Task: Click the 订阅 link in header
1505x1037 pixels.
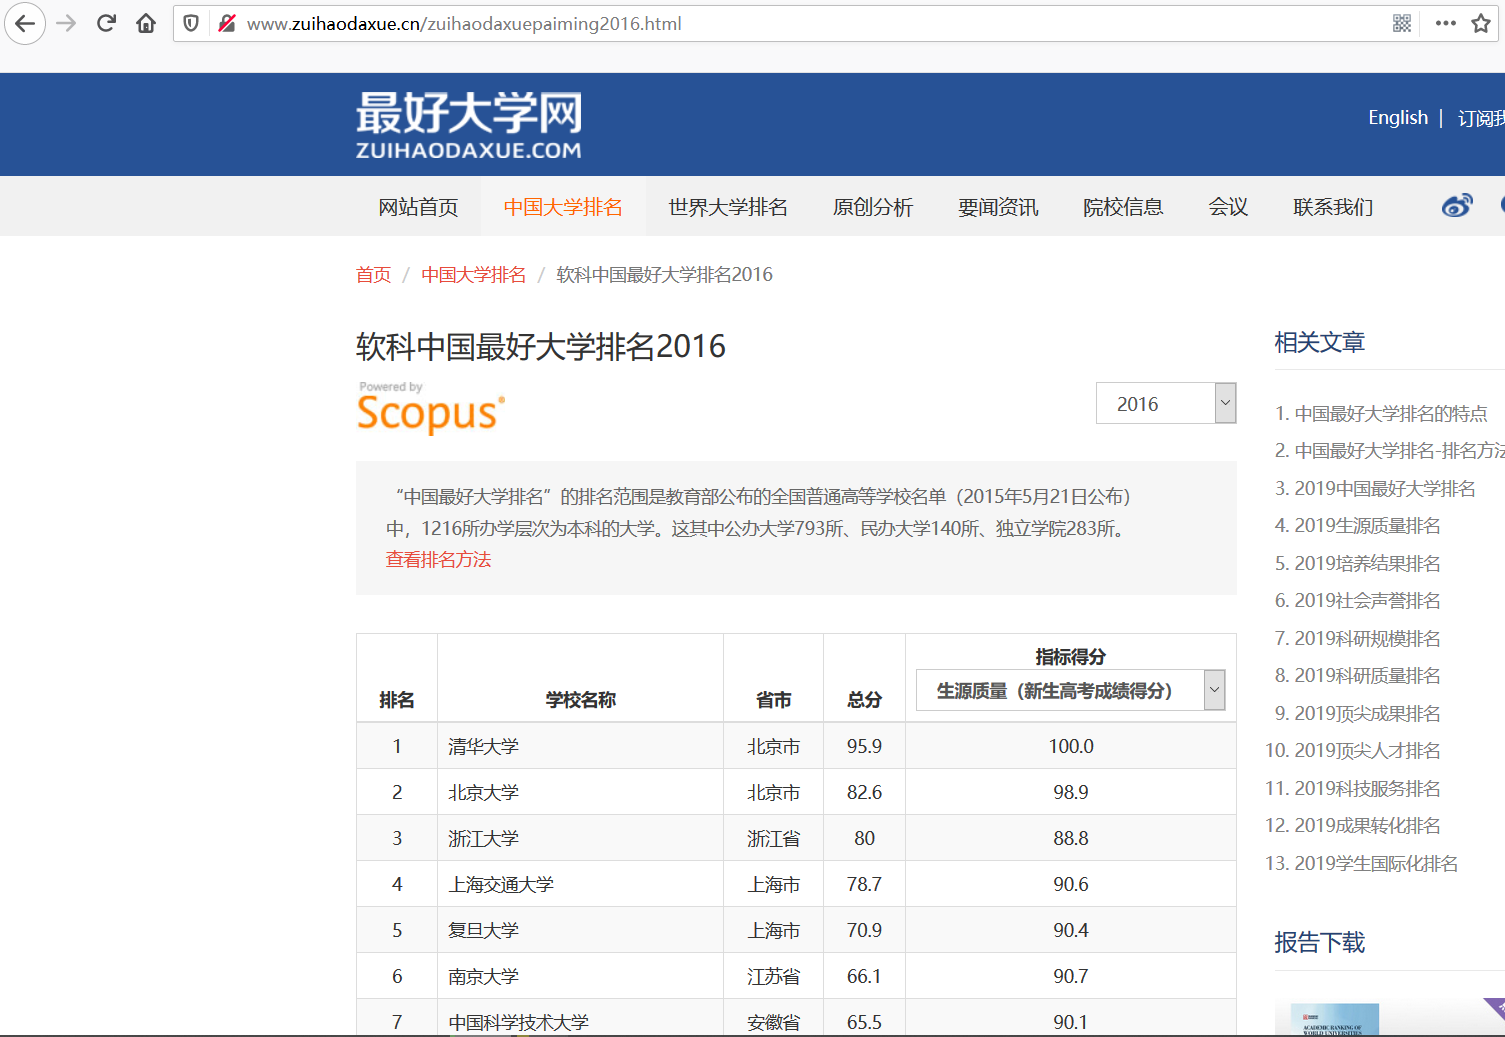Action: pos(1481,118)
